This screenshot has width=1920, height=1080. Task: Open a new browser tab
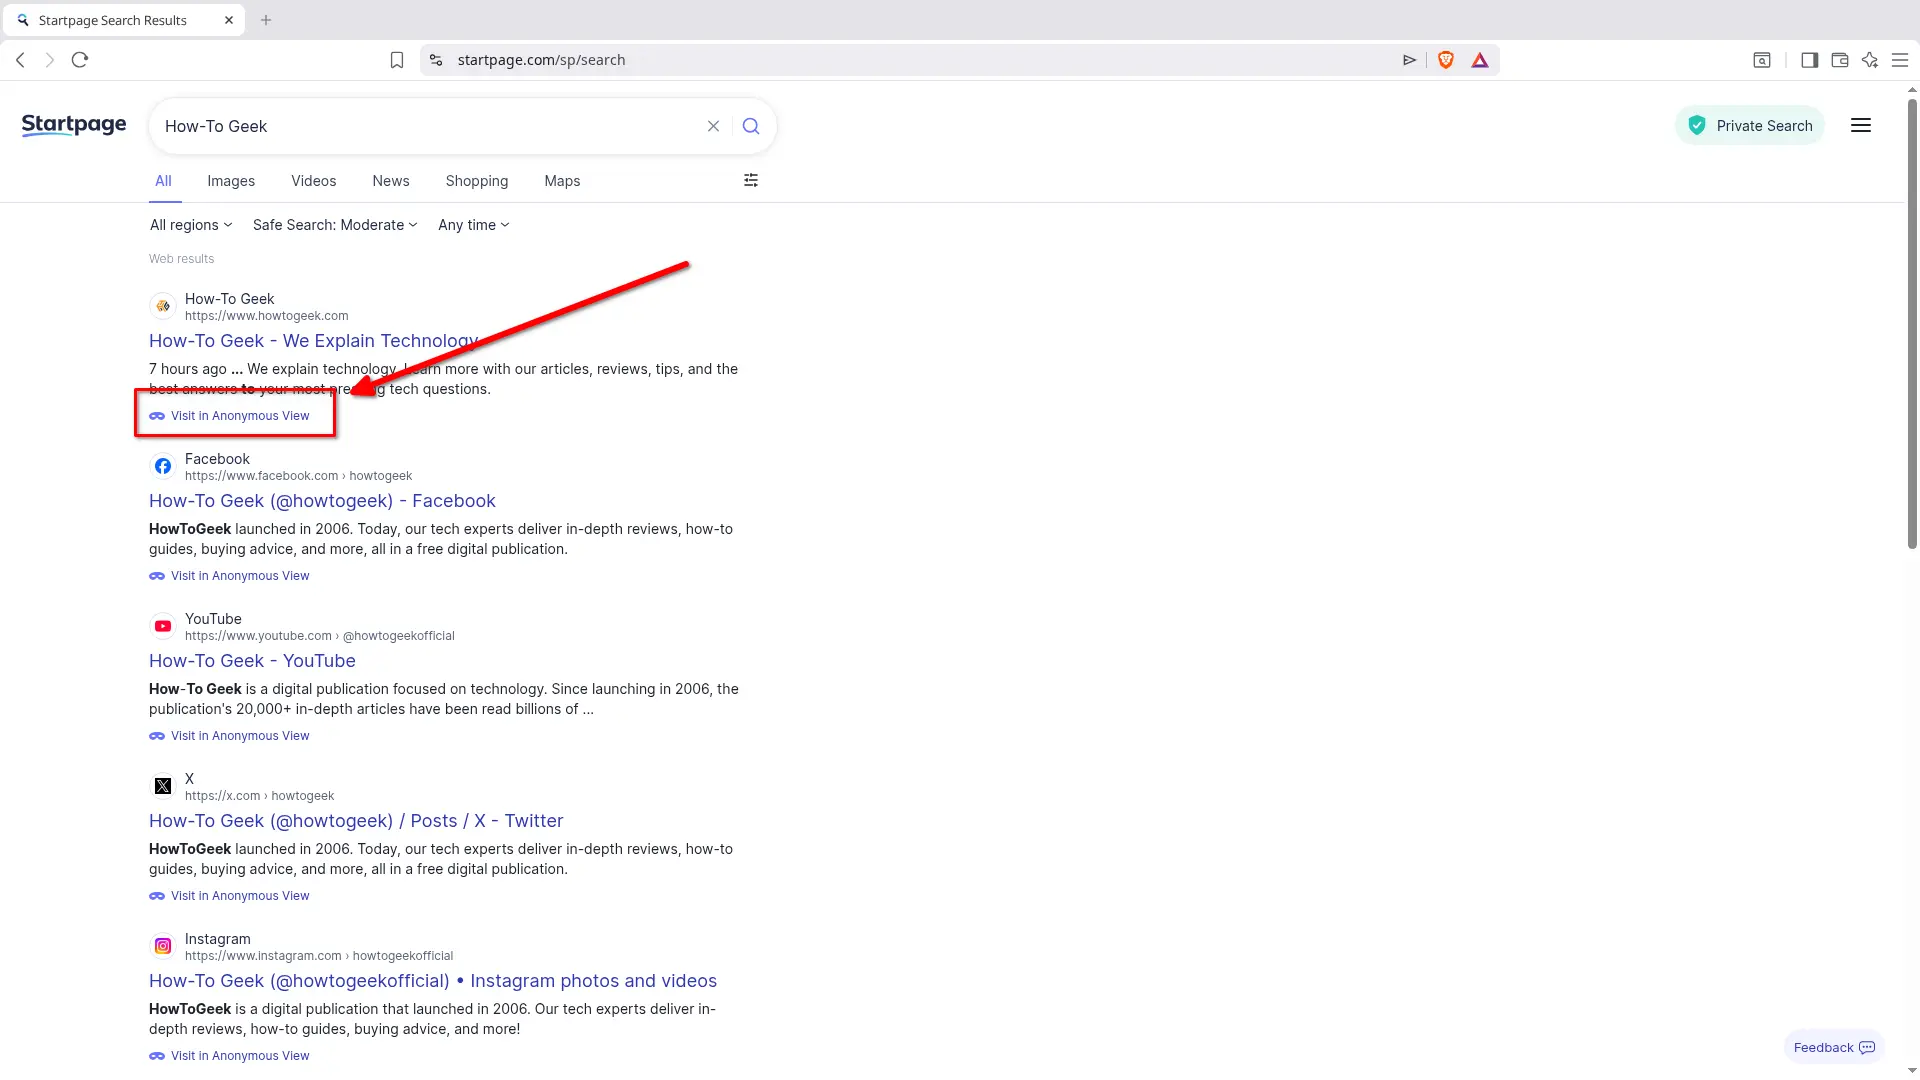[266, 20]
